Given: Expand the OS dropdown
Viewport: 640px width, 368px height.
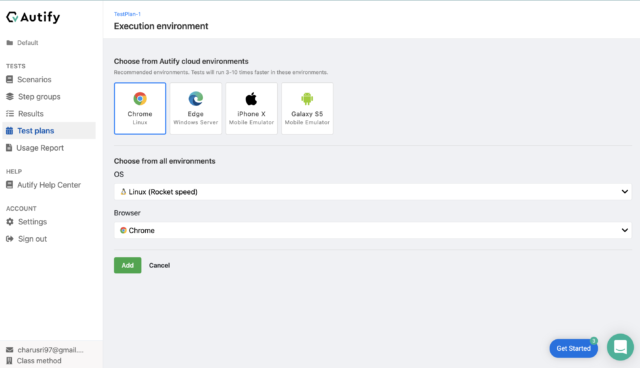Looking at the screenshot, I should [x=373, y=192].
